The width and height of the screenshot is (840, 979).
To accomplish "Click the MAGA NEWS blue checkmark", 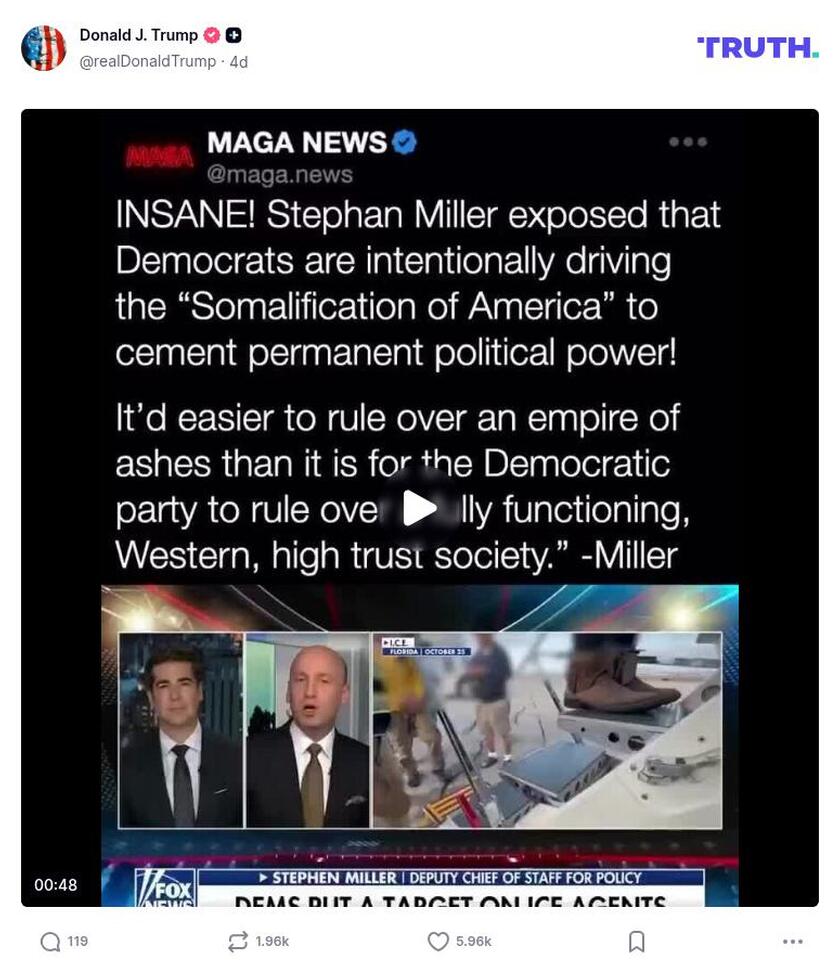I will [x=405, y=142].
